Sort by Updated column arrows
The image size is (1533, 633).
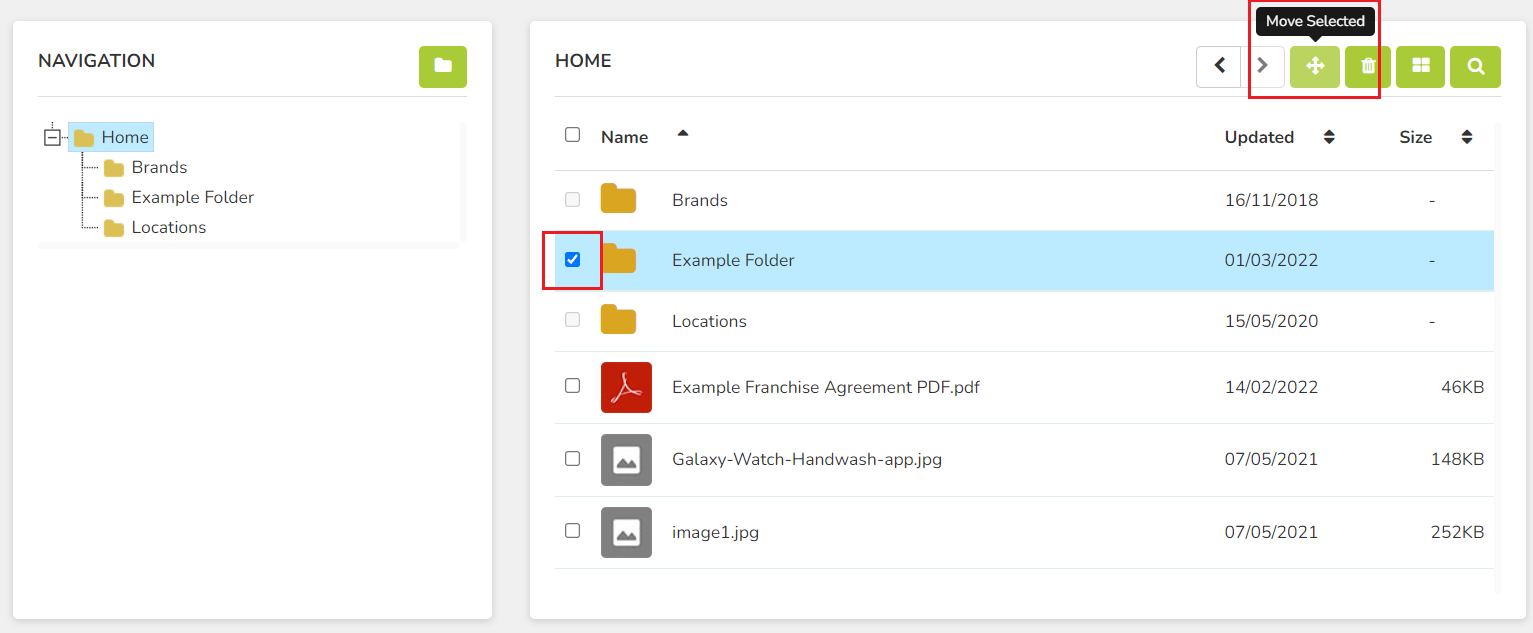[1329, 137]
